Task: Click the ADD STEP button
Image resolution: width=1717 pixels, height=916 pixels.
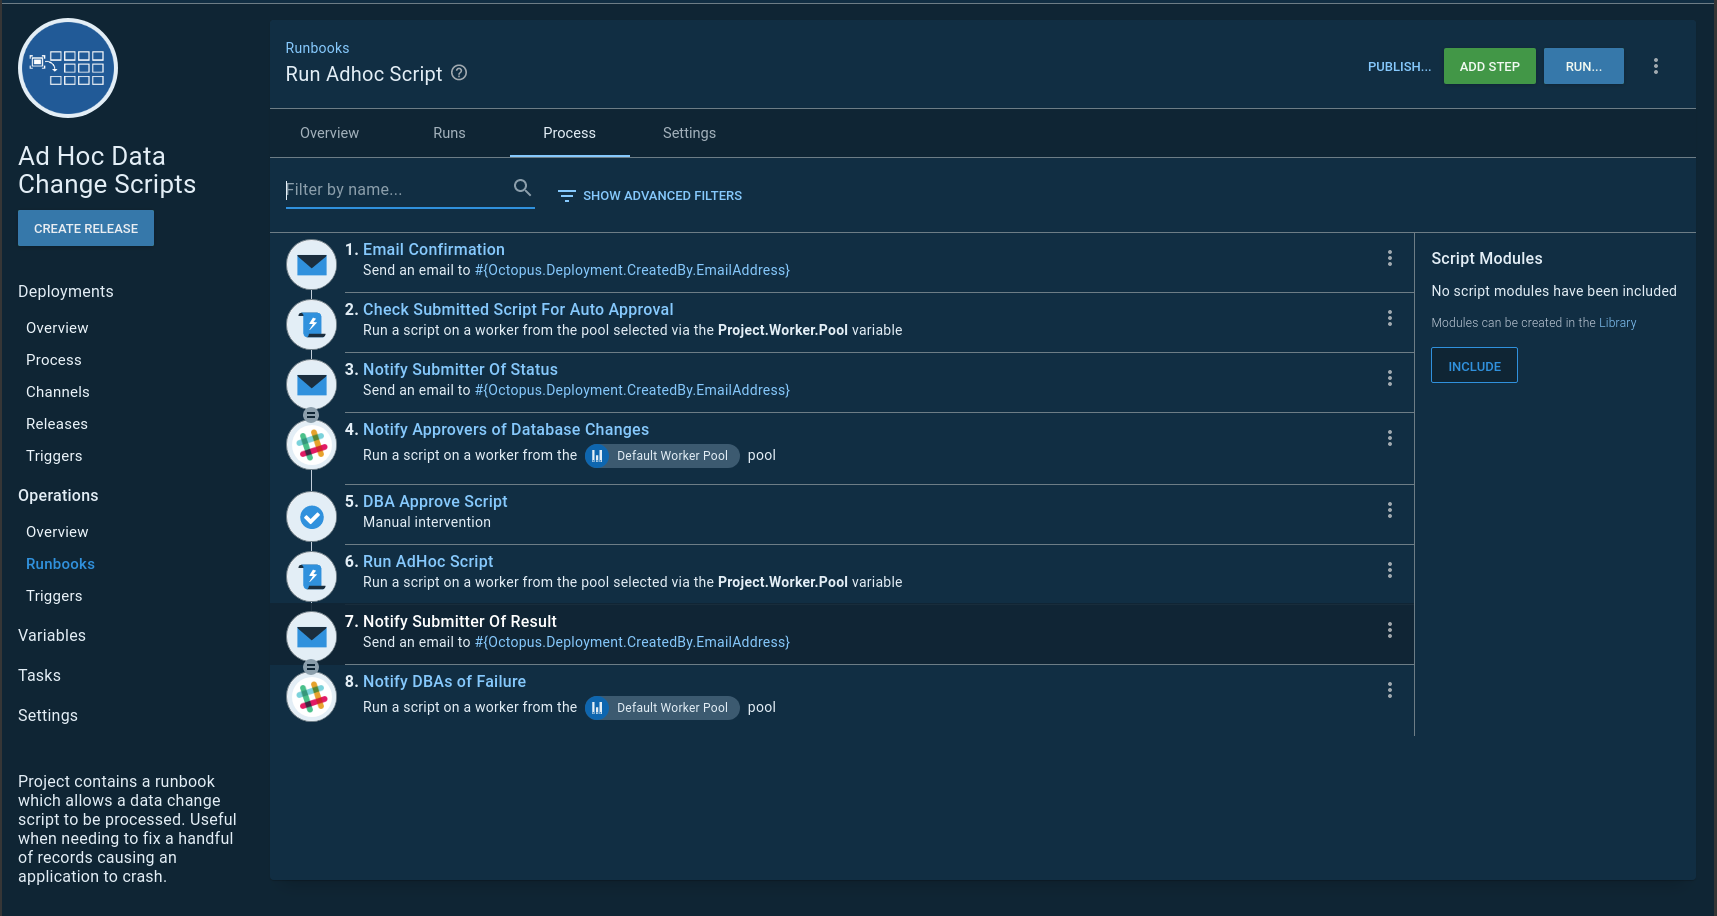Action: (1489, 65)
